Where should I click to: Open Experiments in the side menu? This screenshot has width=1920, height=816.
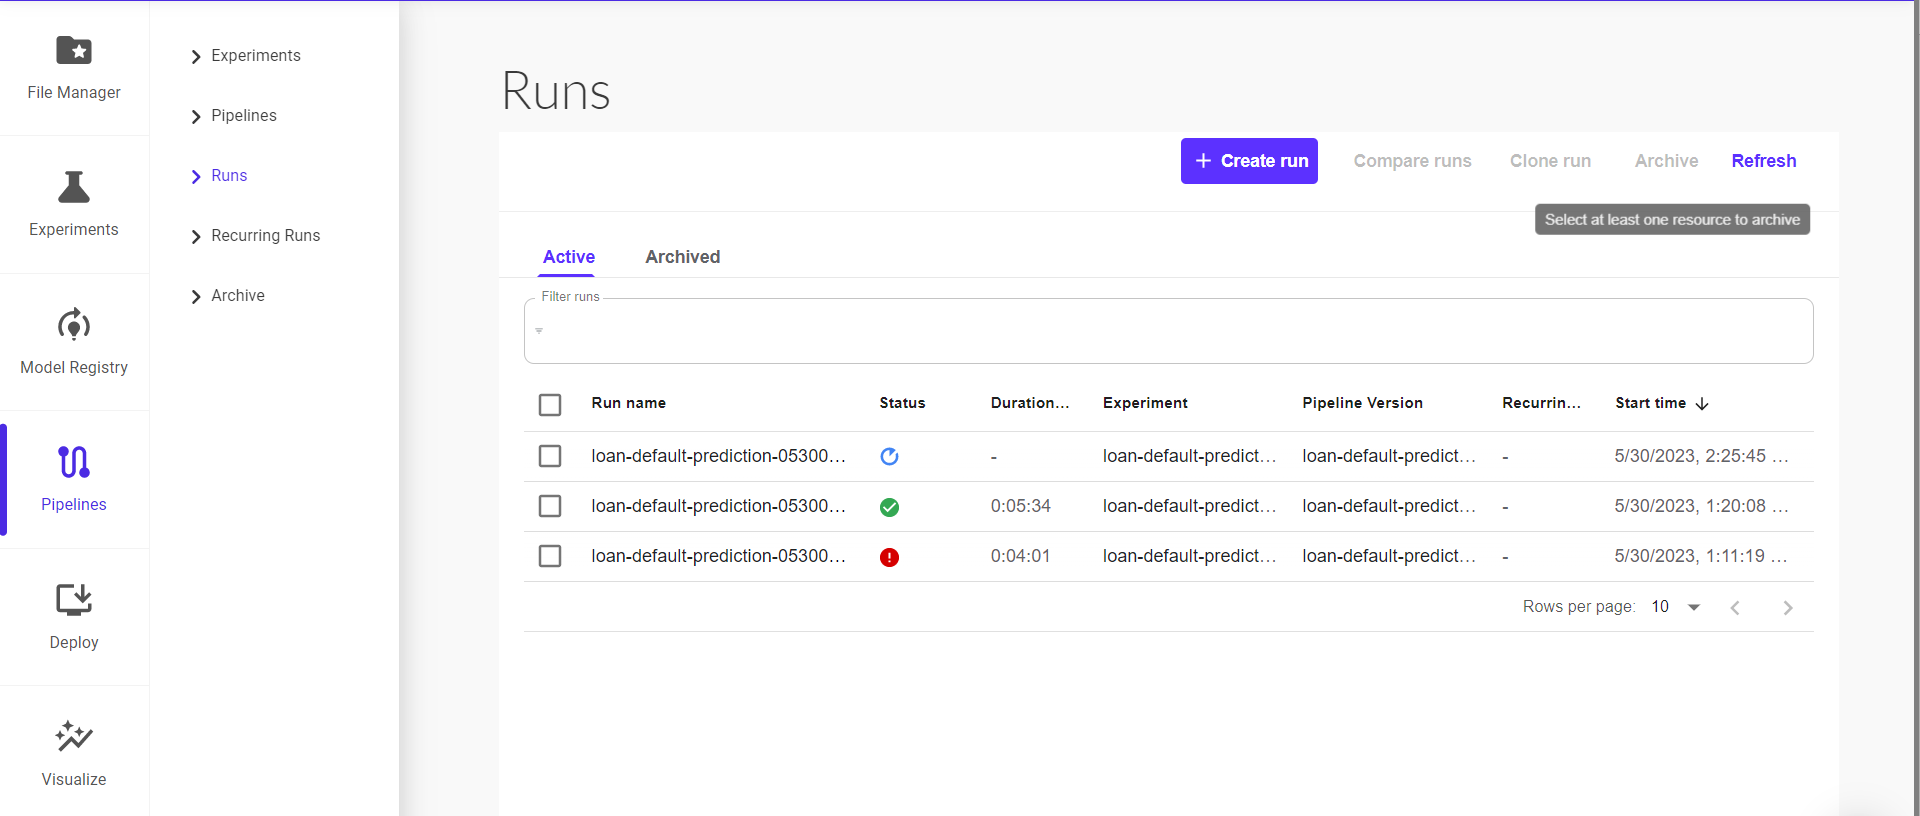pyautogui.click(x=256, y=55)
